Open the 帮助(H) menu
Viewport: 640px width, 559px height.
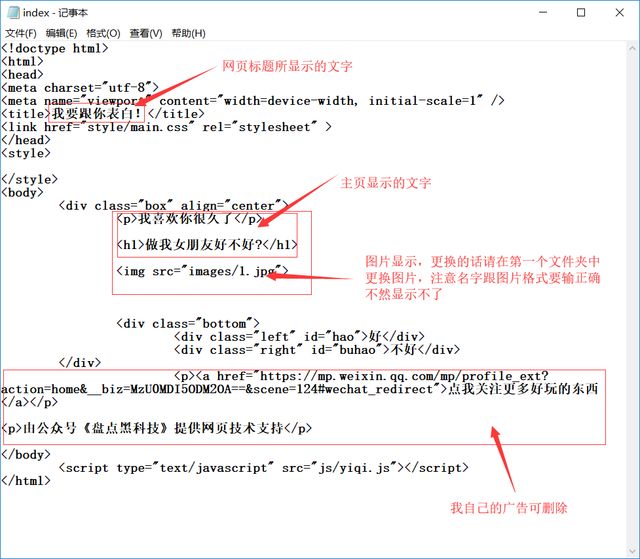pos(188,33)
